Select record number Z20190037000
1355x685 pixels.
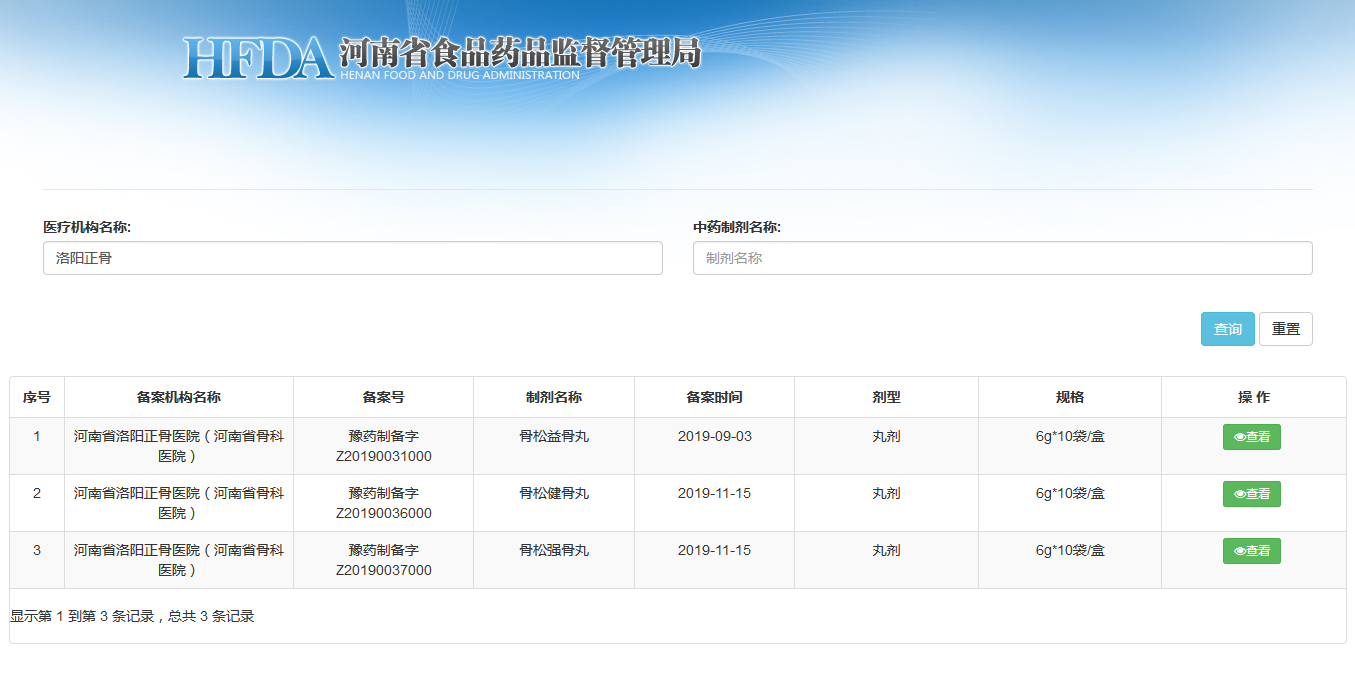[x=384, y=570]
